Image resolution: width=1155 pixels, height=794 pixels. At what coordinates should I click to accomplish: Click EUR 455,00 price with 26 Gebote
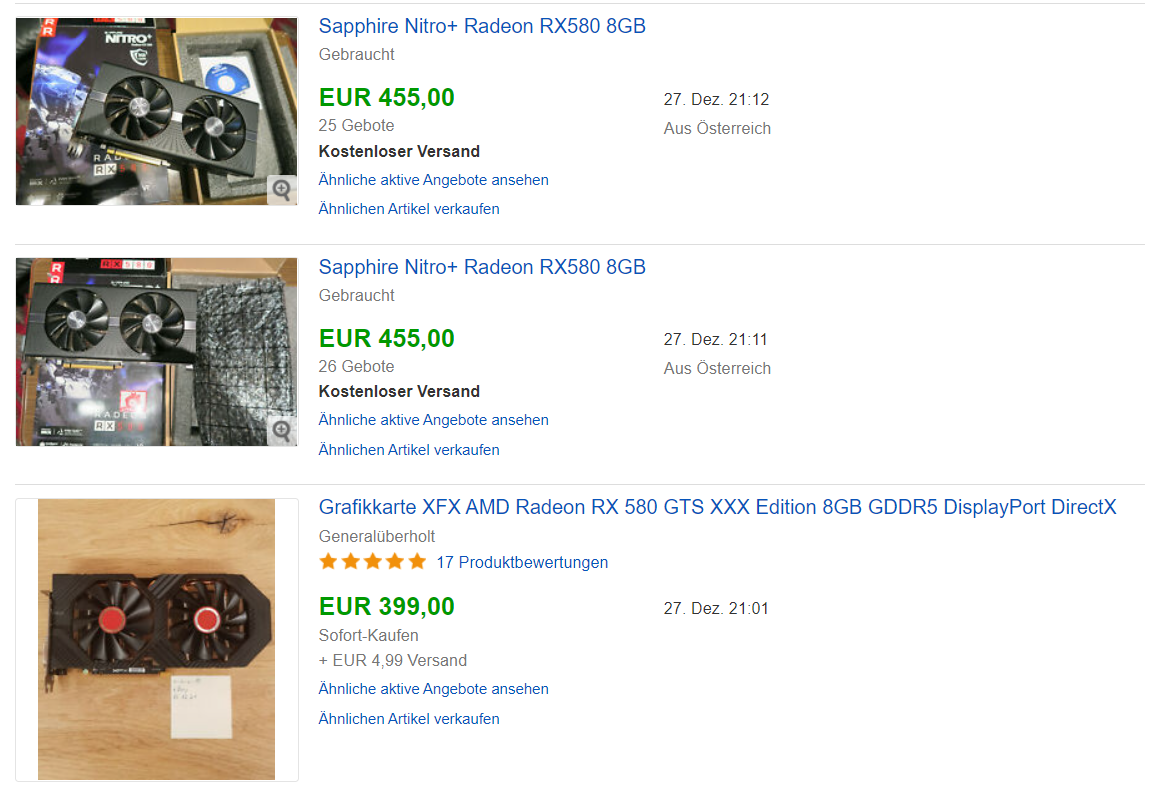(x=387, y=338)
